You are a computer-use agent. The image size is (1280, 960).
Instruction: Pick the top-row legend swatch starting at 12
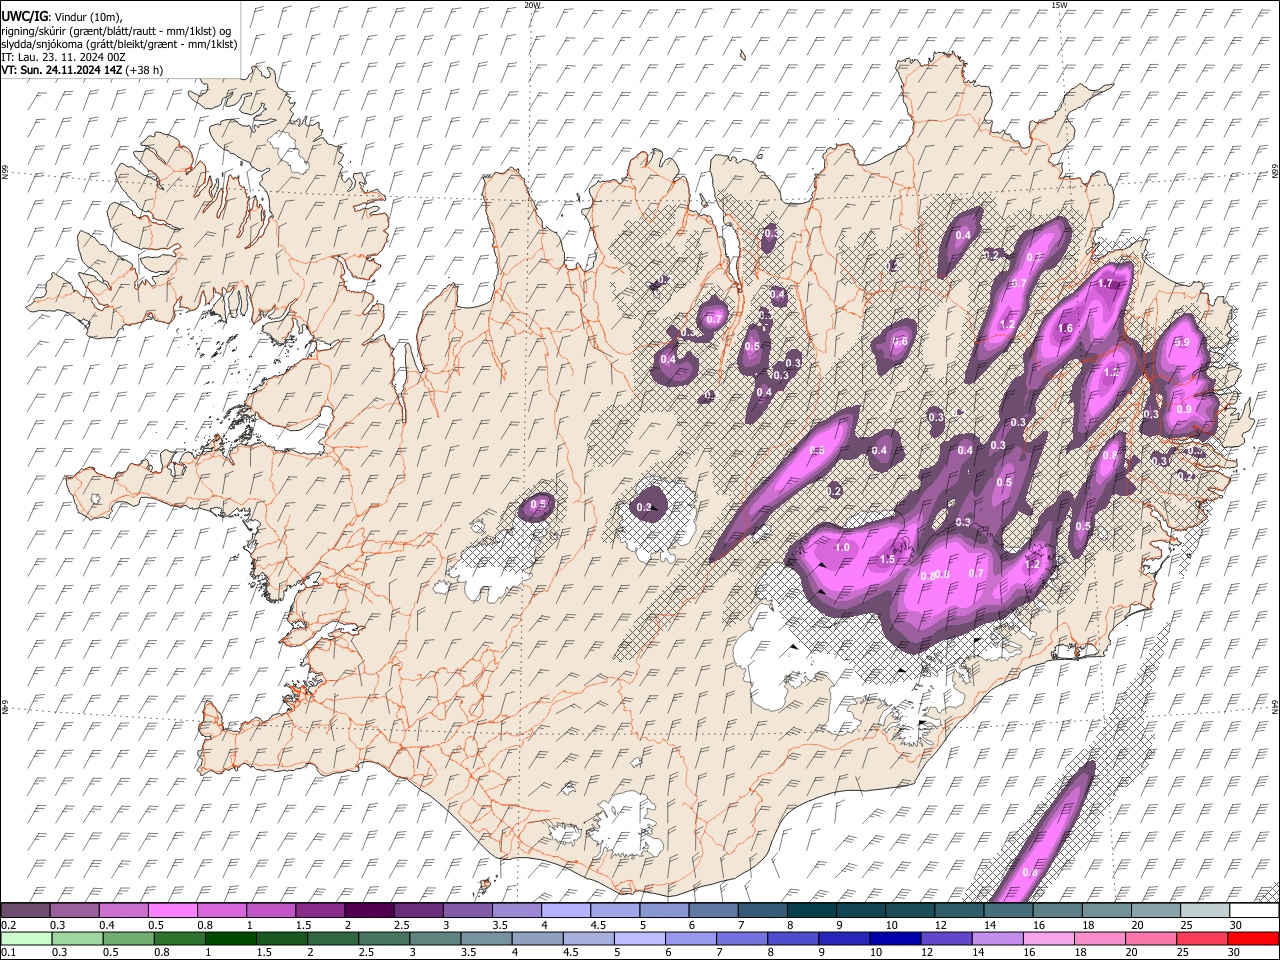(959, 910)
